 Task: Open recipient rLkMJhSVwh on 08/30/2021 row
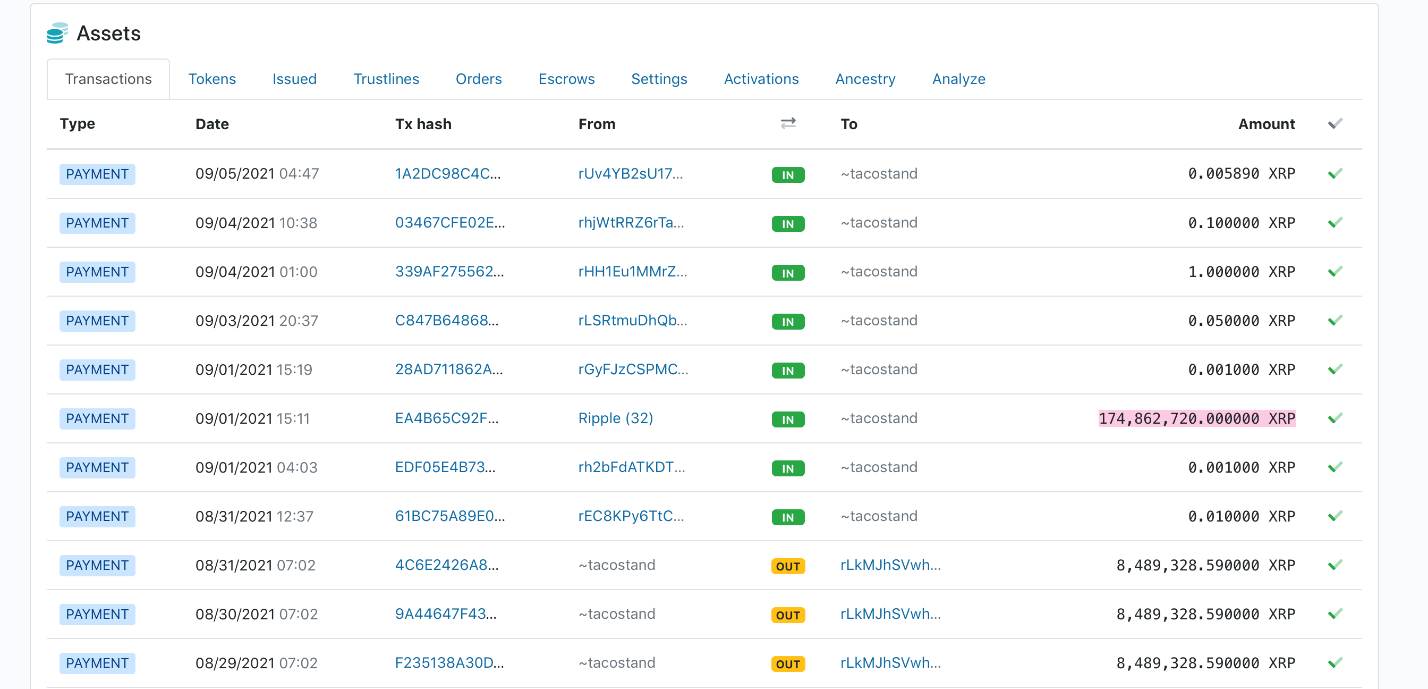coord(890,615)
